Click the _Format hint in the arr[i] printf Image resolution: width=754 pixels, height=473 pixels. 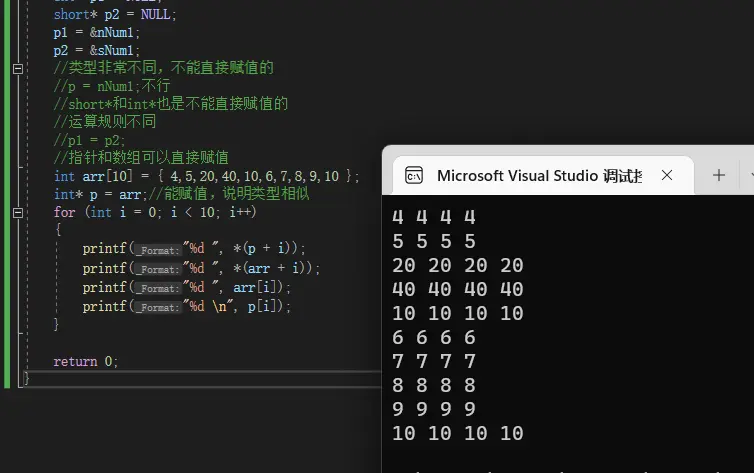[x=155, y=288]
